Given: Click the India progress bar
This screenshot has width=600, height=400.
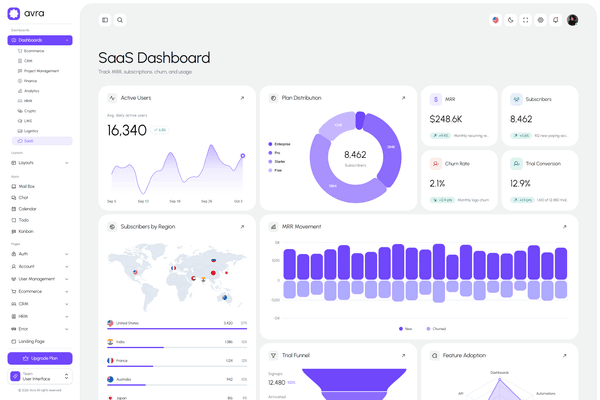Looking at the screenshot, I should coord(177,347).
